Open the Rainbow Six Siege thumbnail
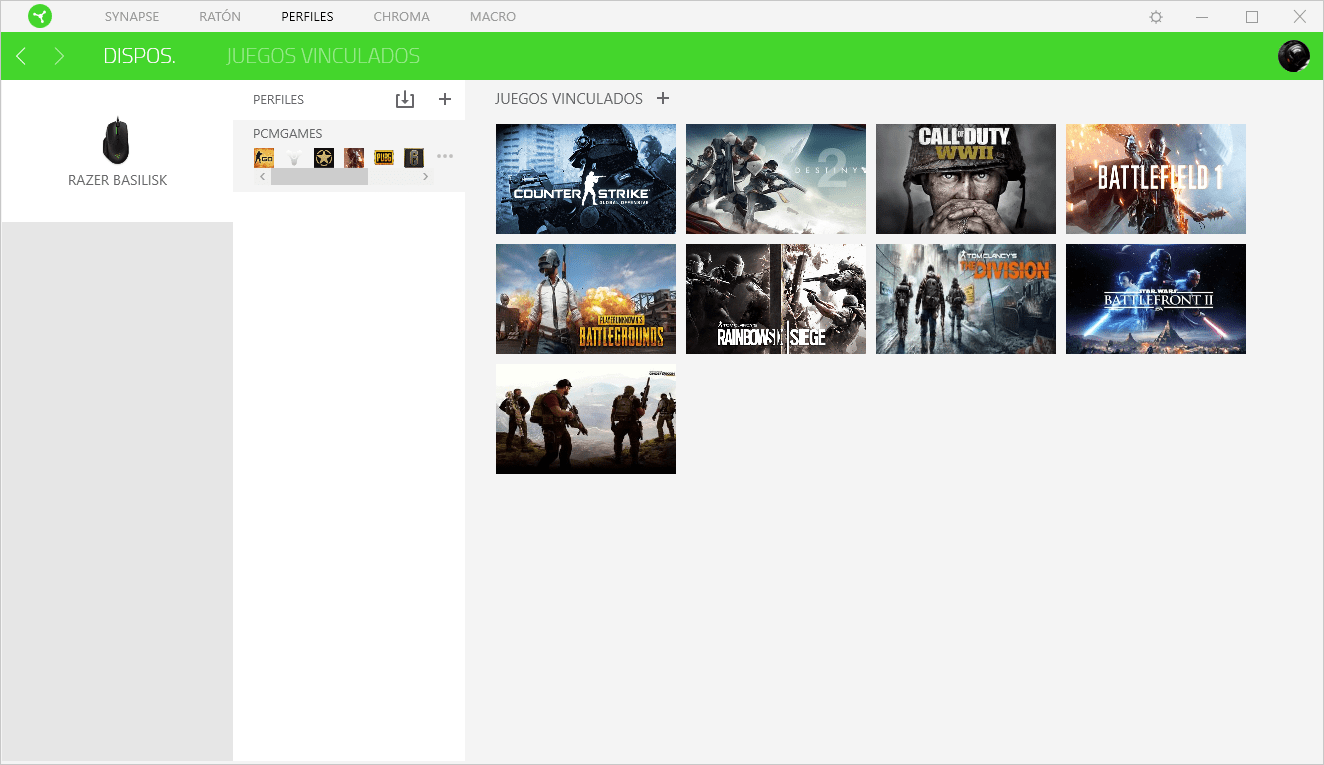Viewport: 1324px width, 765px height. pyautogui.click(x=776, y=299)
